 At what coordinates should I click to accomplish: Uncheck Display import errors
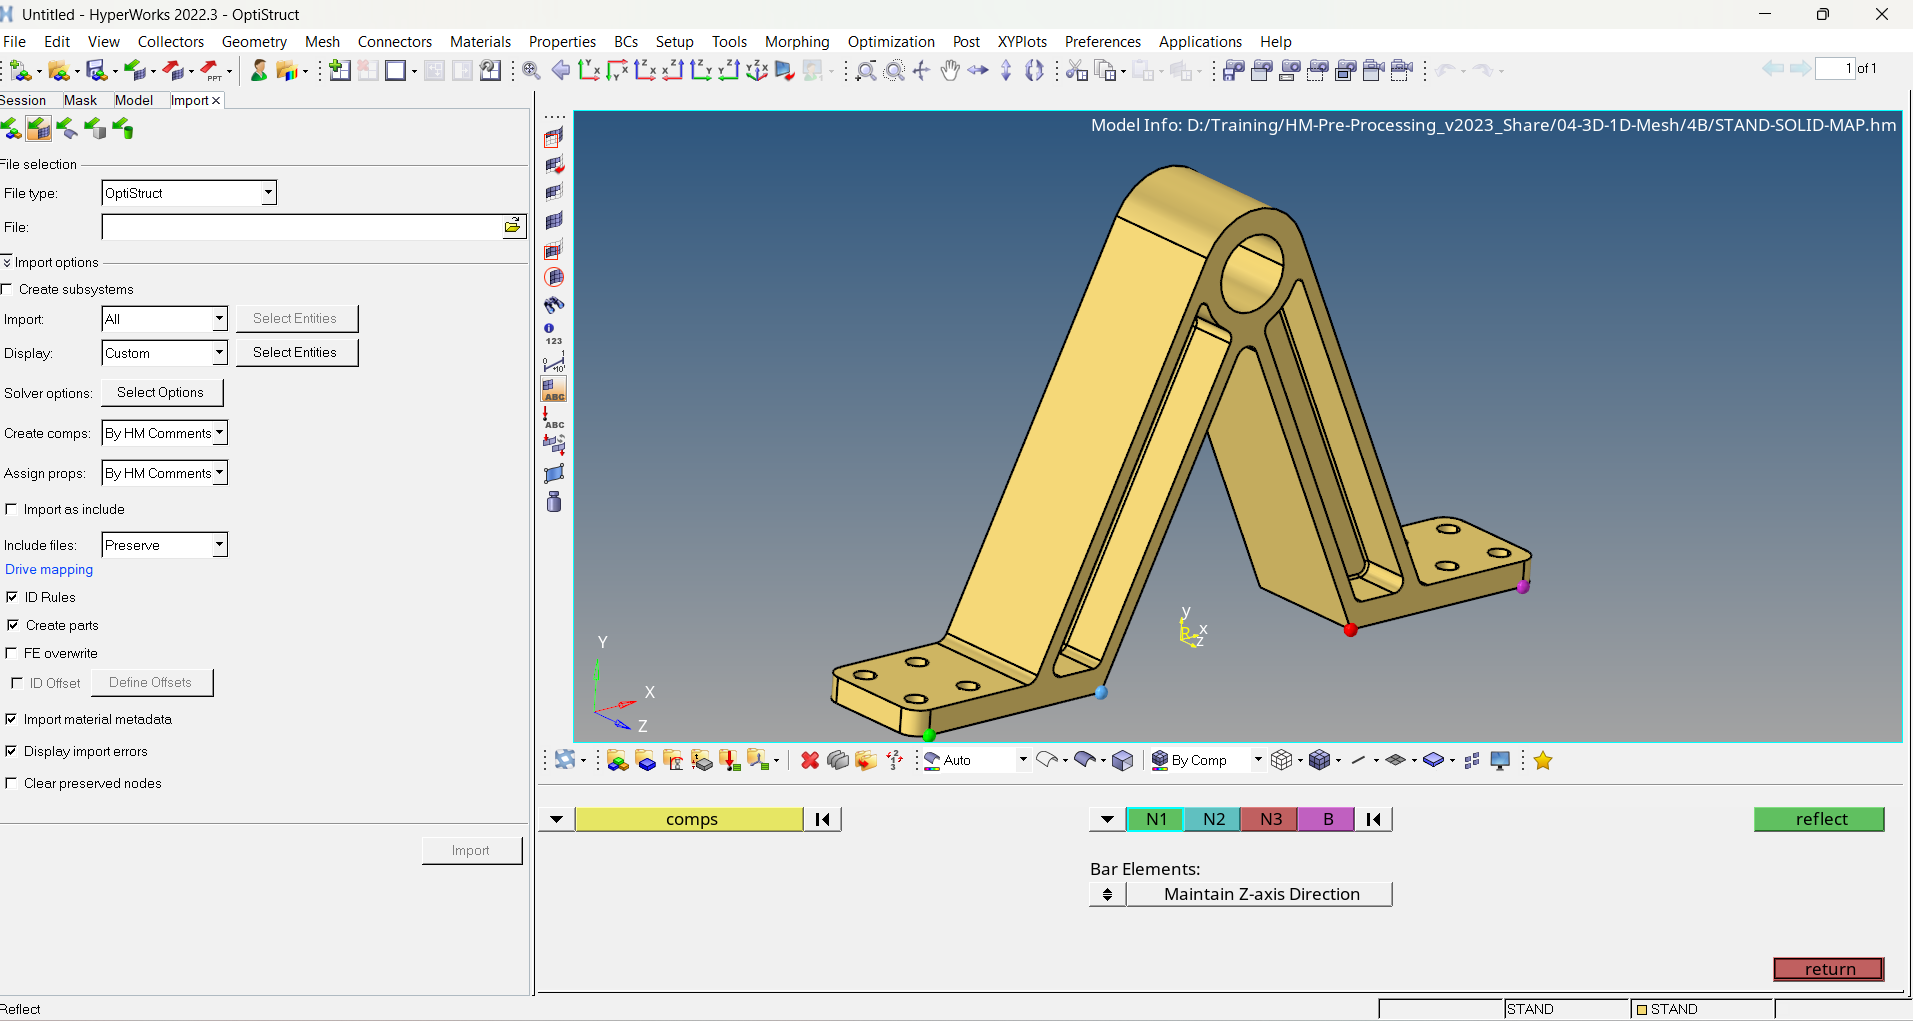coord(12,751)
